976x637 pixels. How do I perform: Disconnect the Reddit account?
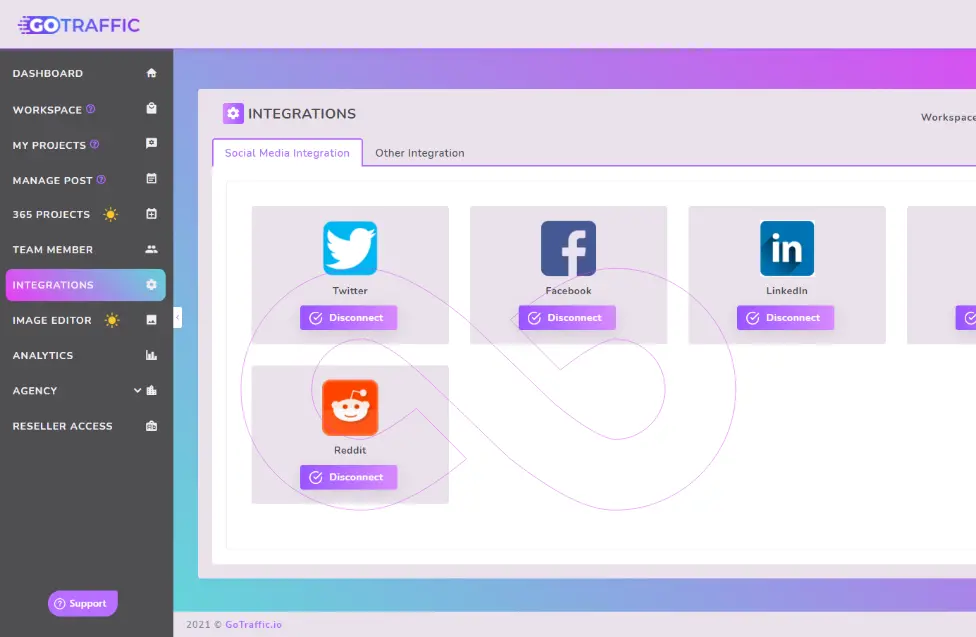(349, 477)
